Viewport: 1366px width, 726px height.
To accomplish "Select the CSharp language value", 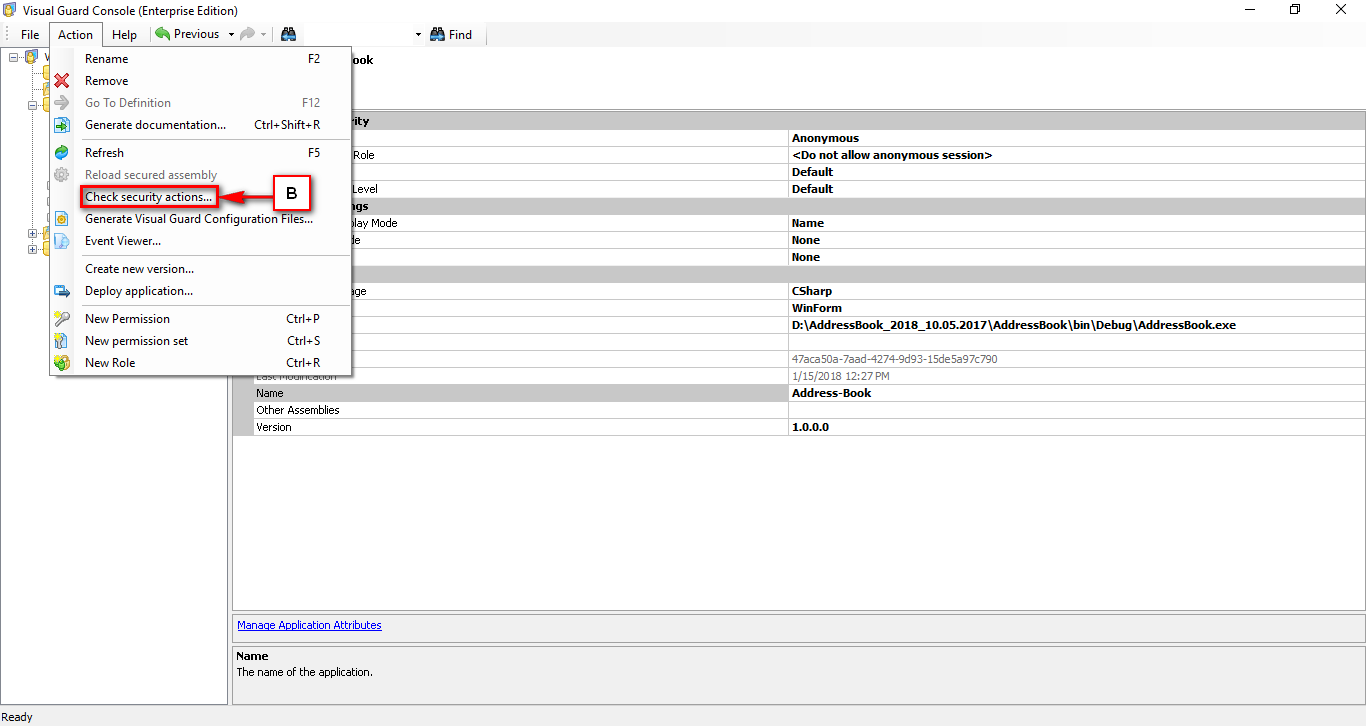I will (812, 291).
